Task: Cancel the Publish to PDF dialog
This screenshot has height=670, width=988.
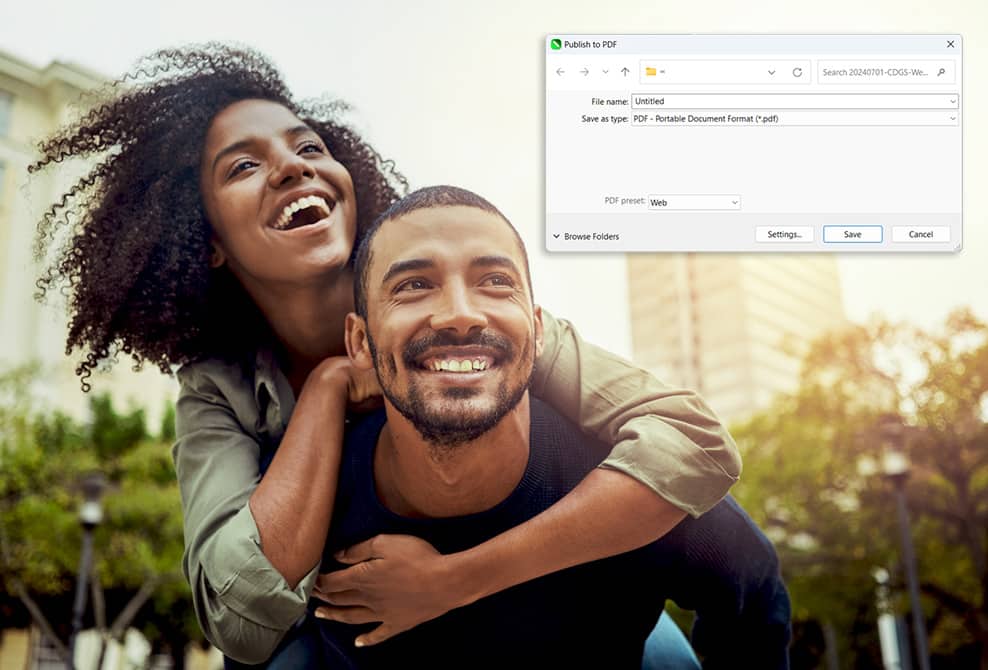Action: [x=921, y=234]
